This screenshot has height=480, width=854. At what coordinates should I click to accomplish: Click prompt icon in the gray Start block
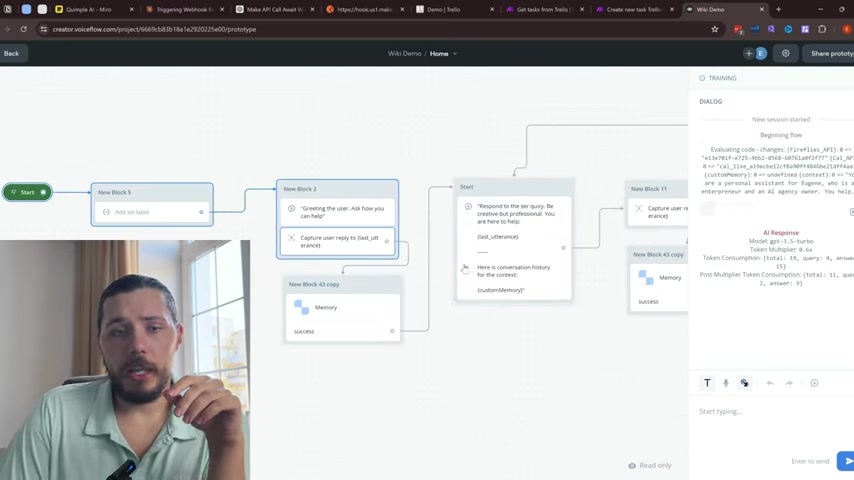pos(468,206)
